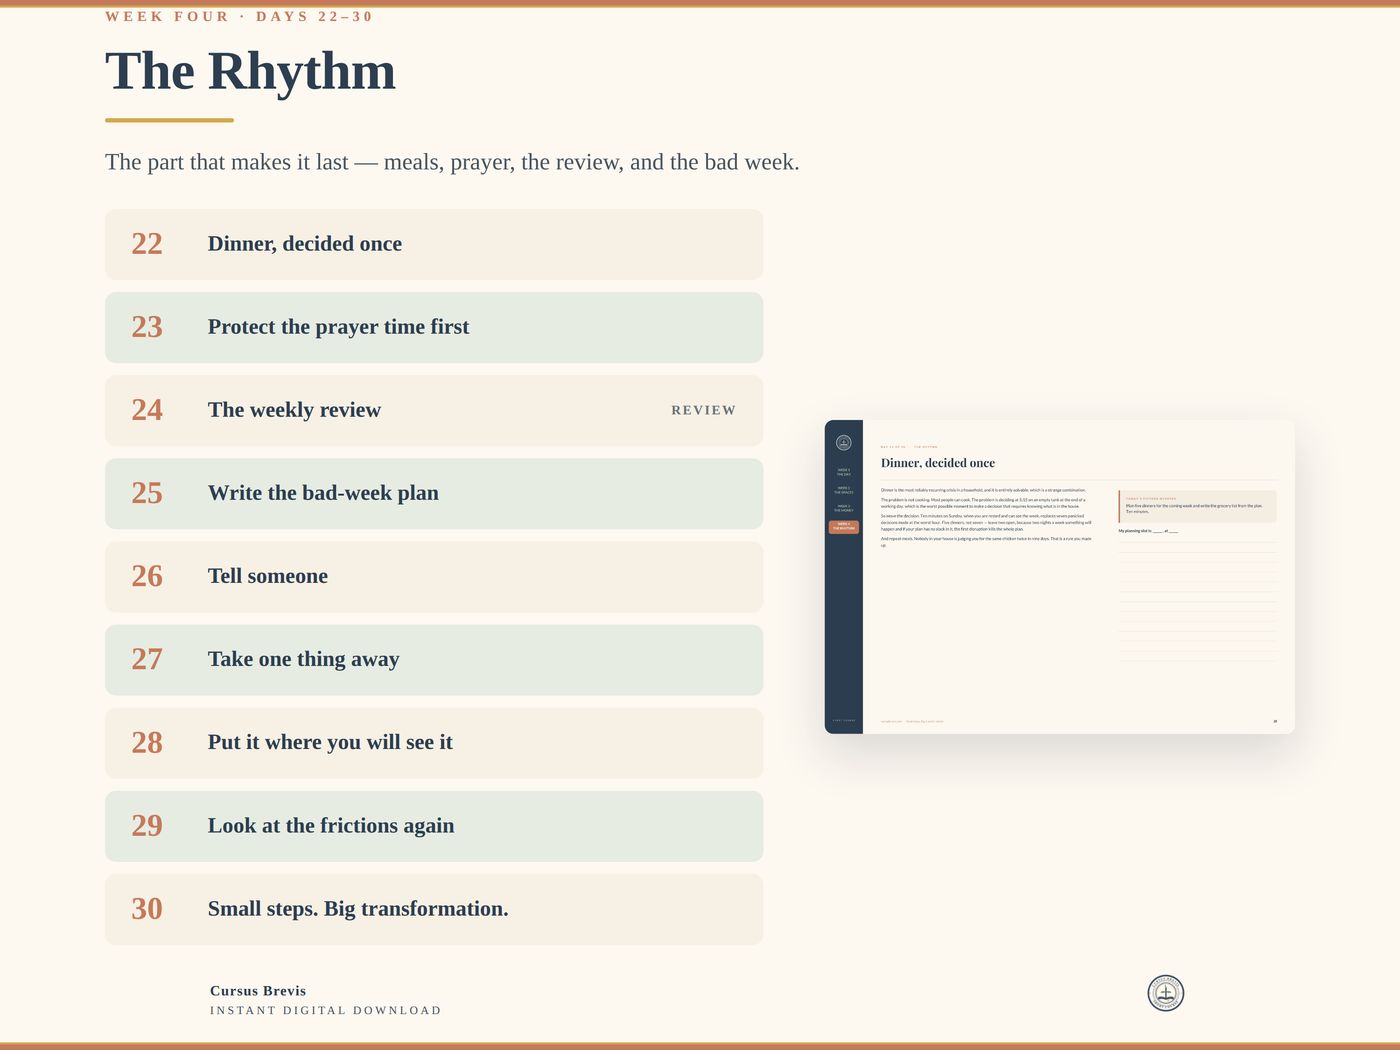The image size is (1400, 1050).
Task: Open day 27 "Take one thing away"
Action: pos(434,659)
